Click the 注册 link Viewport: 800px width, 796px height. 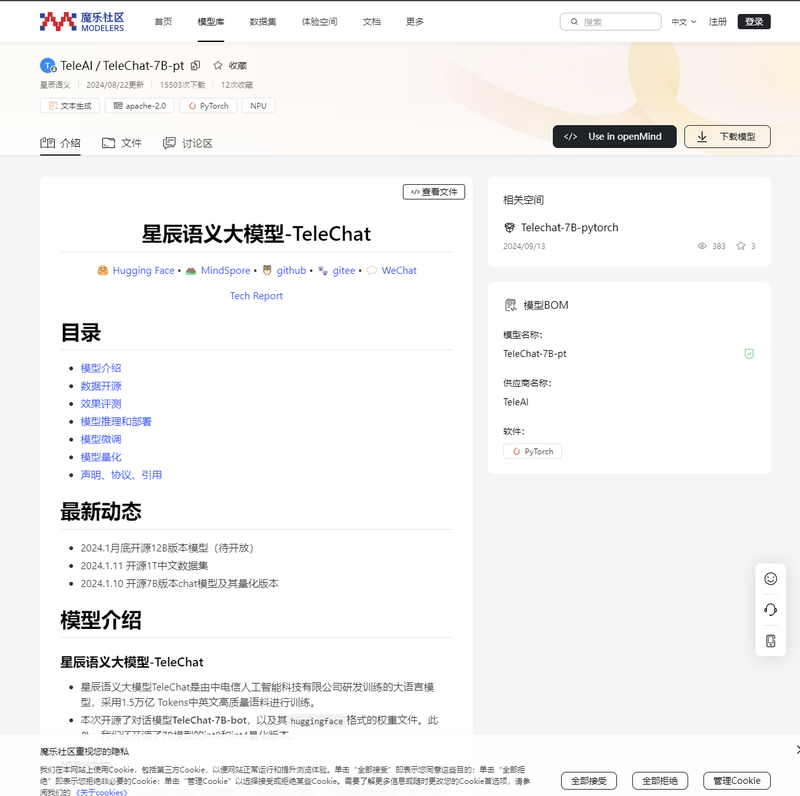pyautogui.click(x=717, y=21)
